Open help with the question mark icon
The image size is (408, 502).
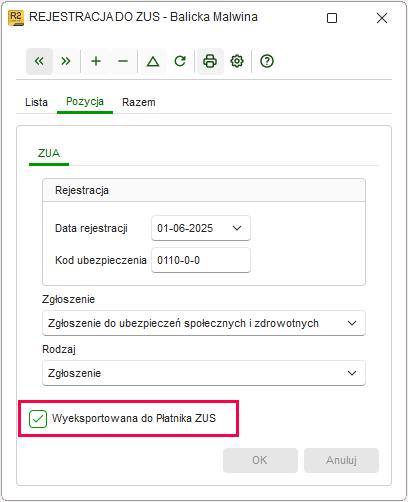(267, 61)
